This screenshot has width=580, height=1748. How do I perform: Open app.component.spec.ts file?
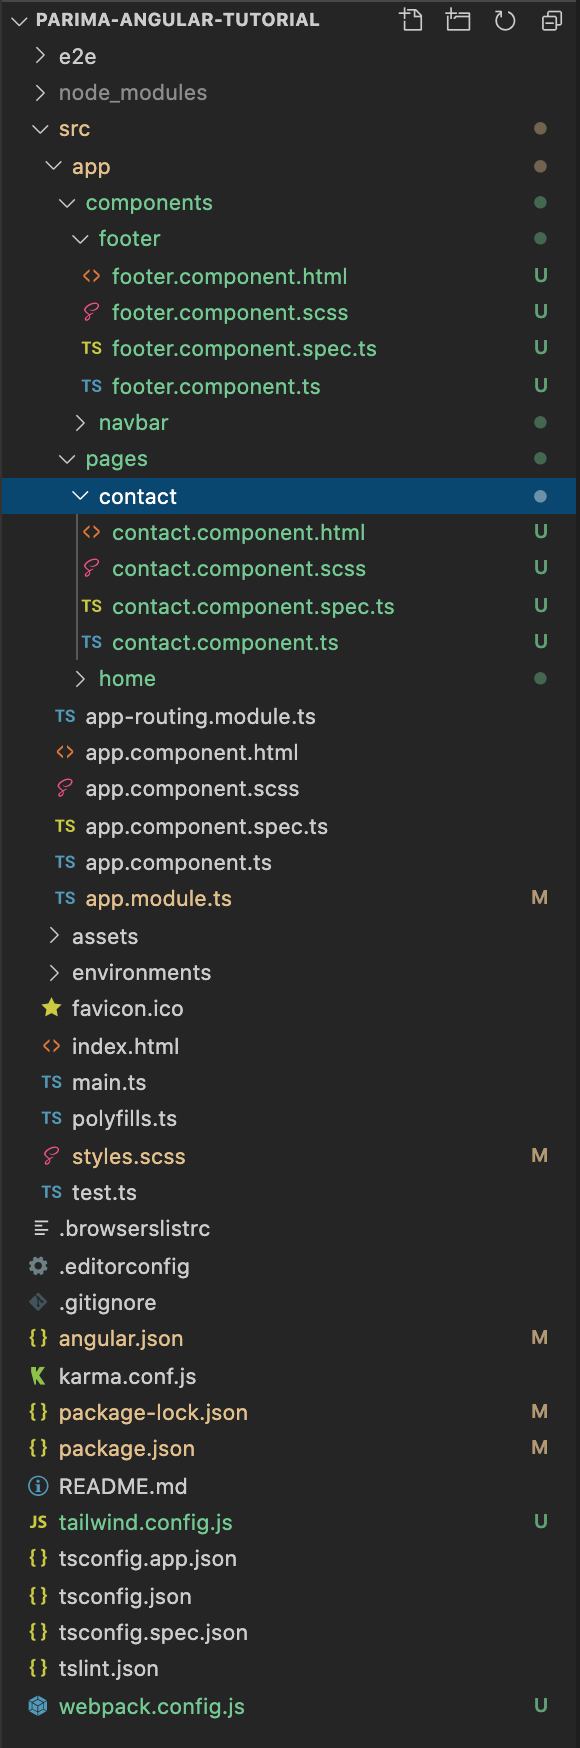point(207,826)
